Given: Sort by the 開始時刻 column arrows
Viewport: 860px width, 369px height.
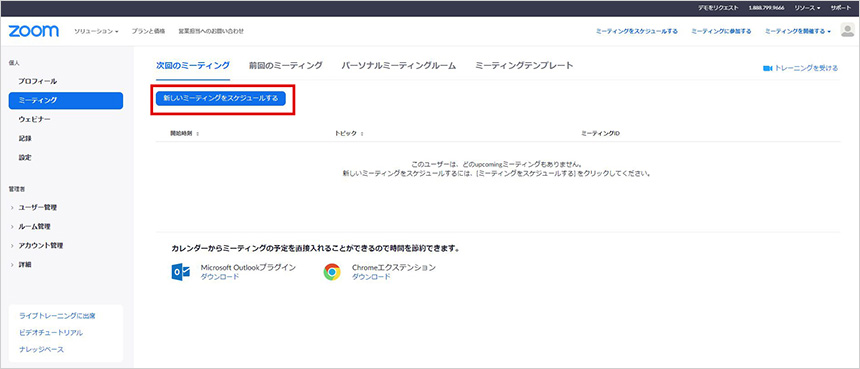Looking at the screenshot, I should click(x=197, y=134).
